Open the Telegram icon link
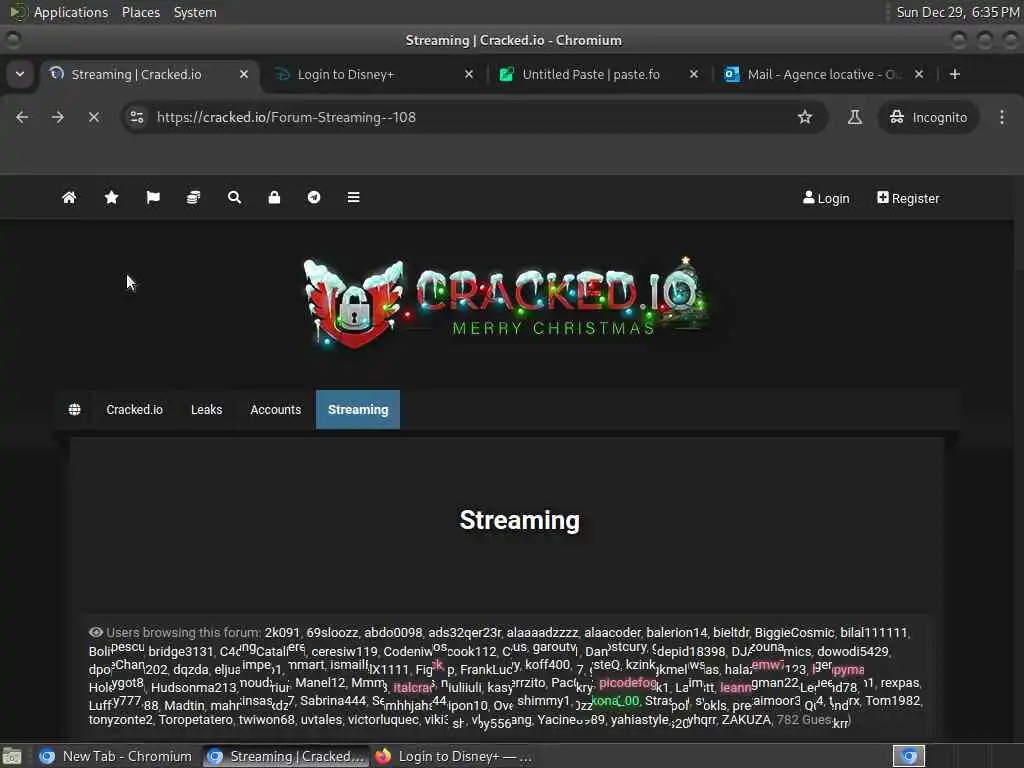 pyautogui.click(x=314, y=197)
